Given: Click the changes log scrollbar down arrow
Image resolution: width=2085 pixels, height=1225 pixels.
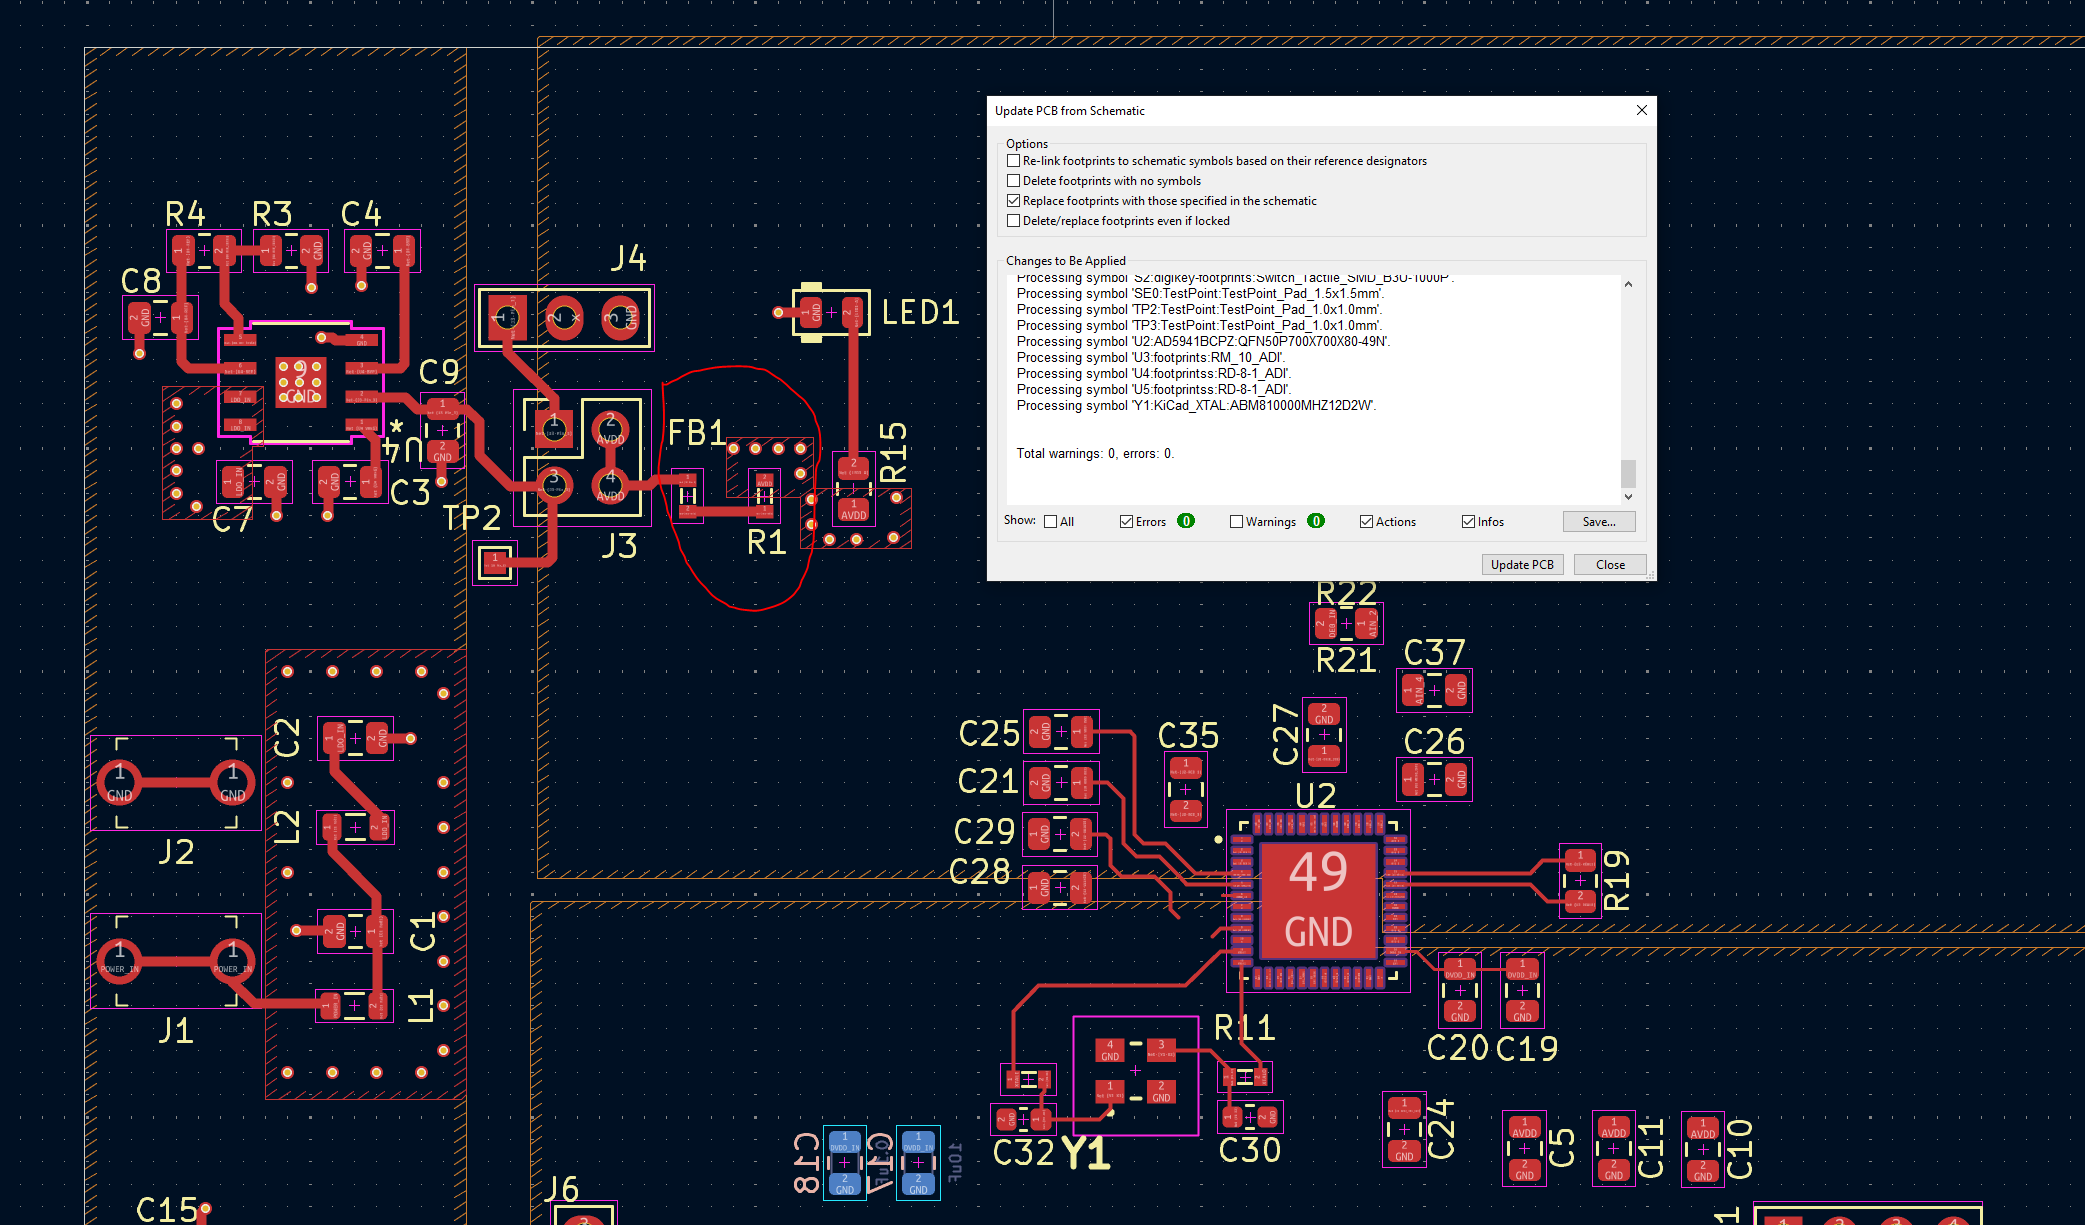Looking at the screenshot, I should click(x=1628, y=496).
